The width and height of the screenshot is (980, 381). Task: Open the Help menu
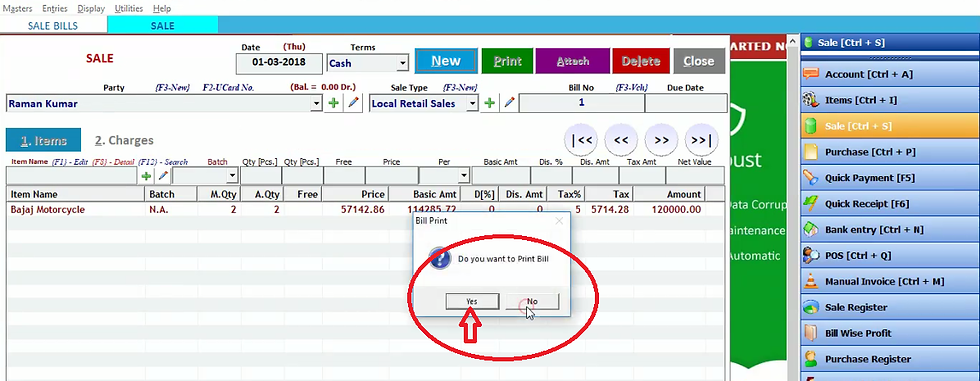pyautogui.click(x=162, y=9)
